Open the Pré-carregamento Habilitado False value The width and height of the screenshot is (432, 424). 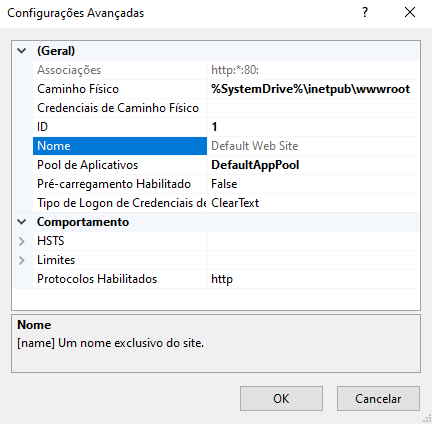click(313, 184)
